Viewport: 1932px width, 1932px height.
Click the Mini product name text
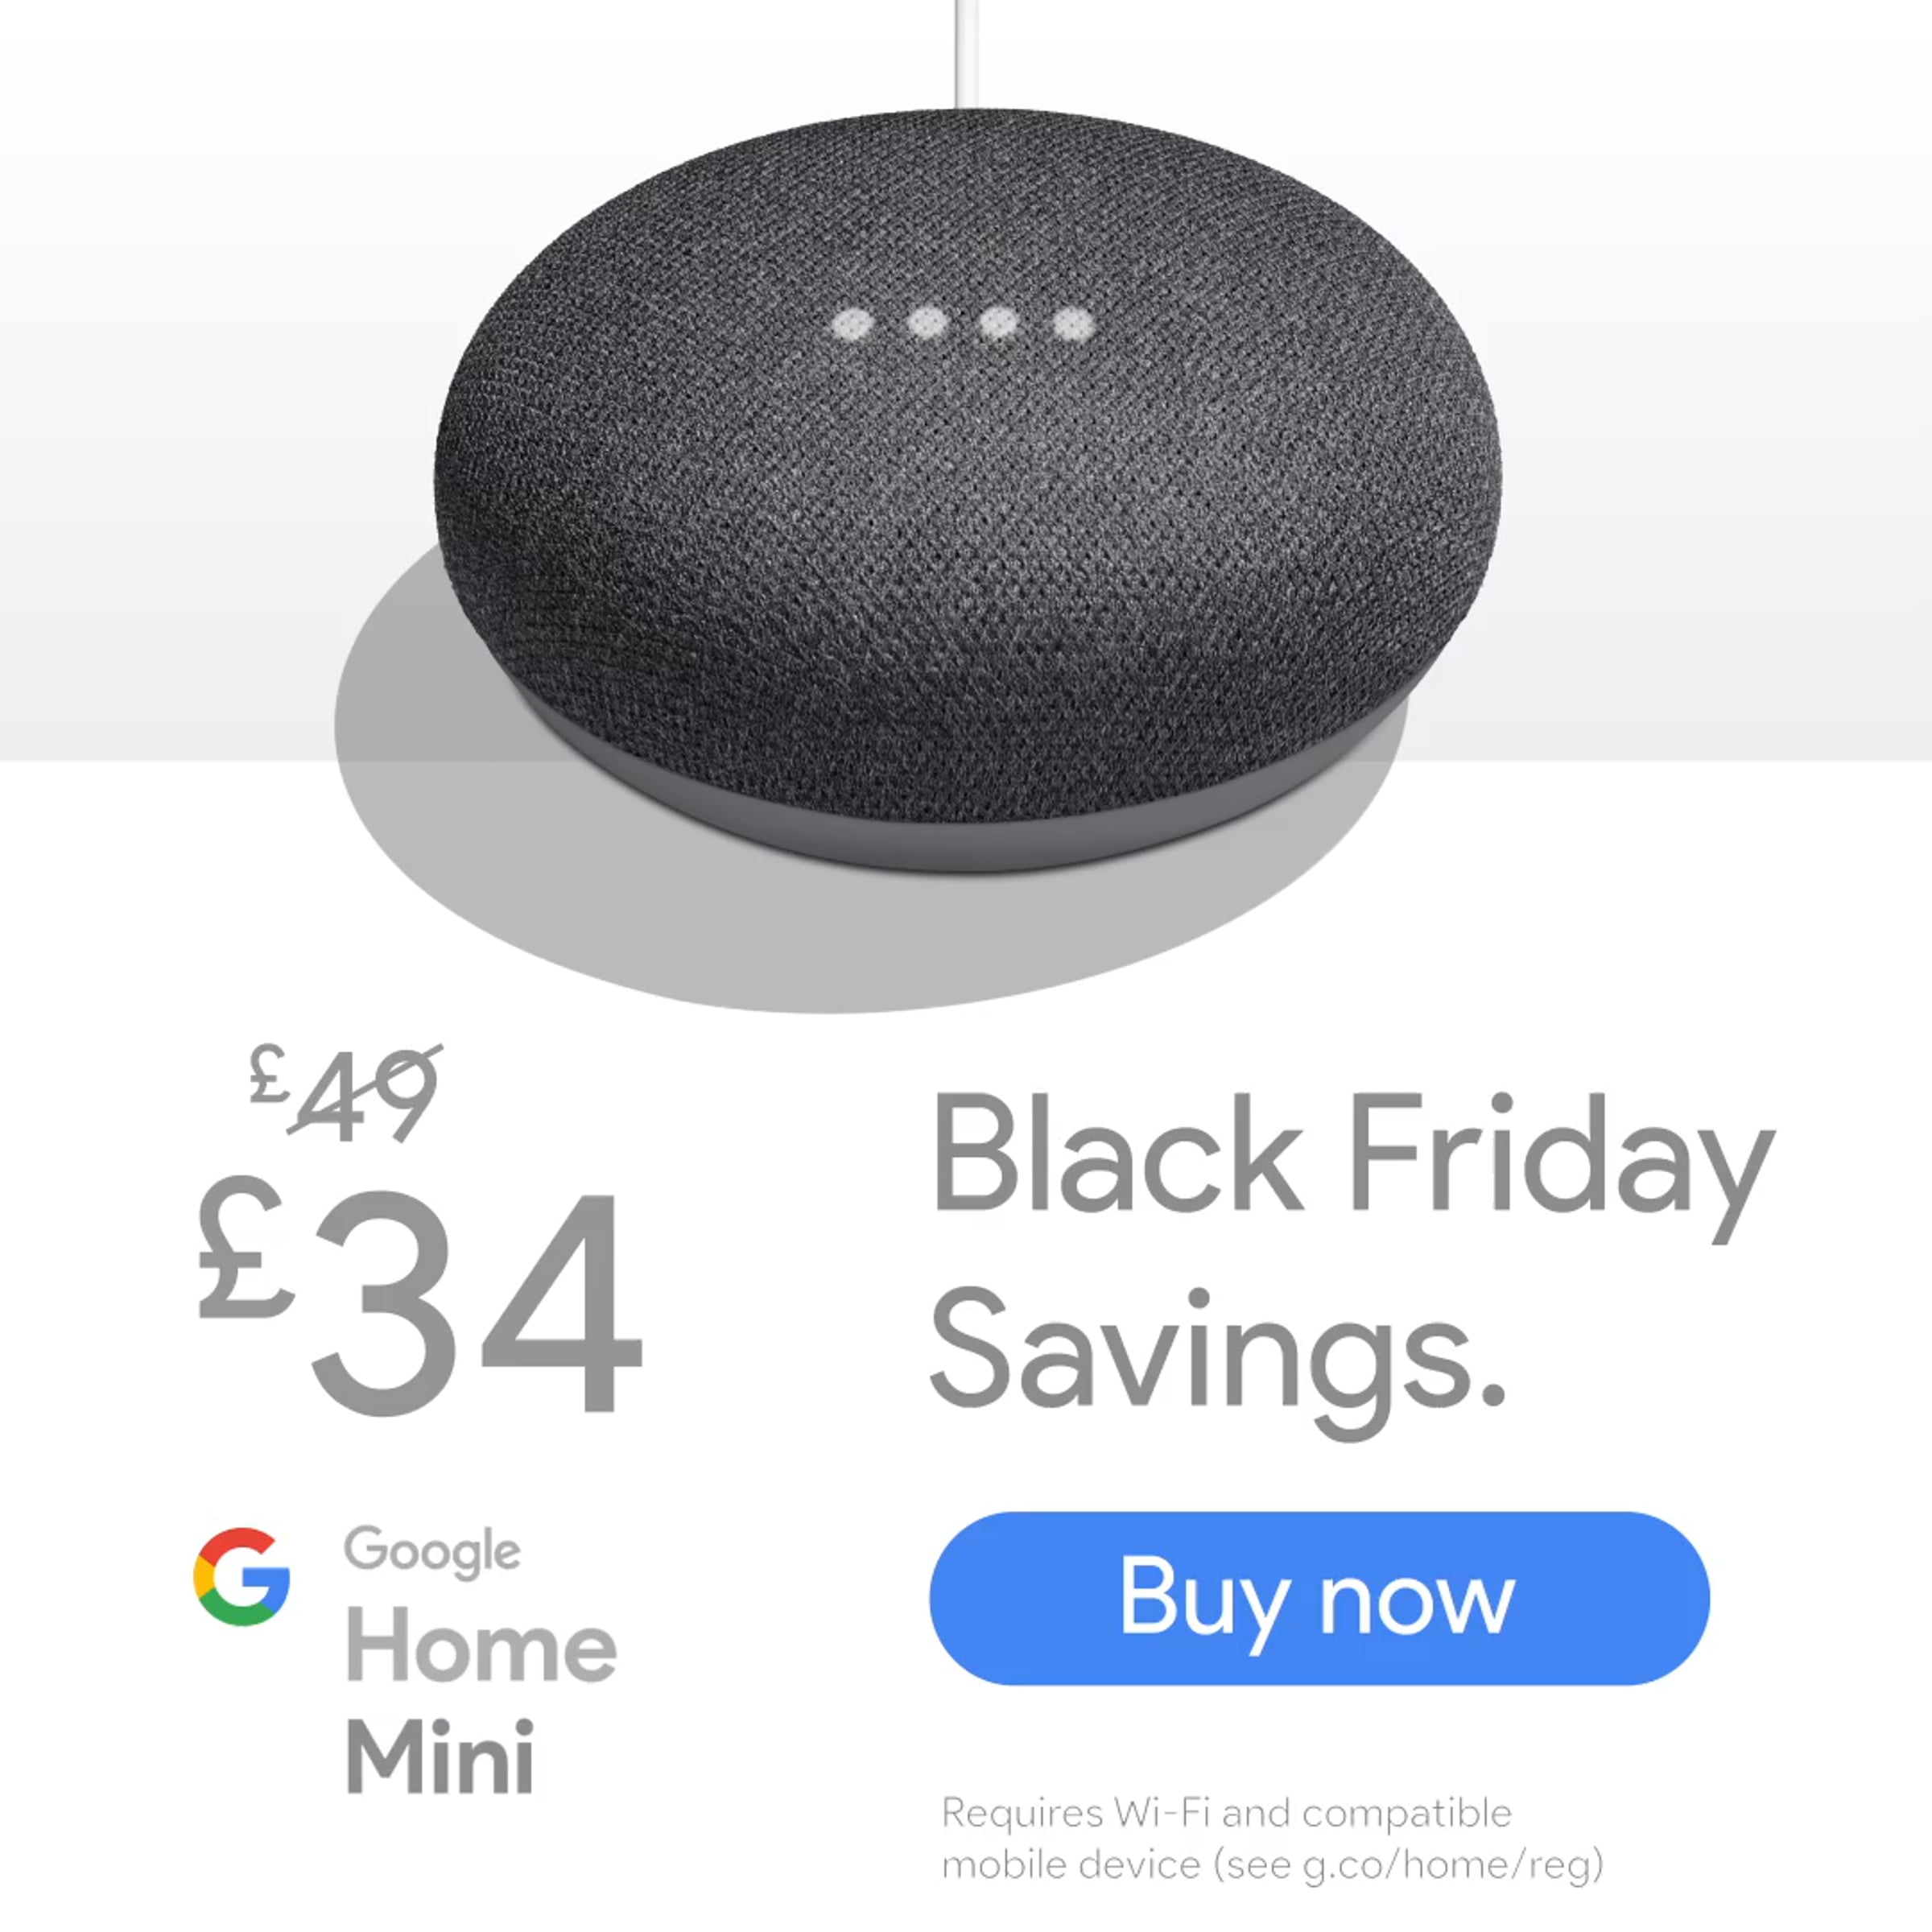pyautogui.click(x=439, y=1757)
